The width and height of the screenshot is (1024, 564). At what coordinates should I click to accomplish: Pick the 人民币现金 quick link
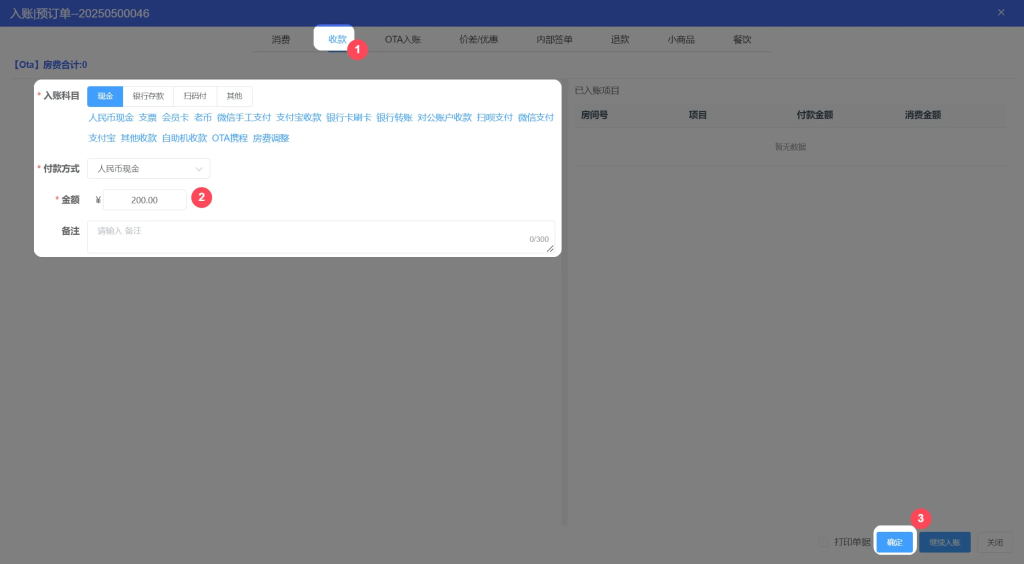[110, 117]
